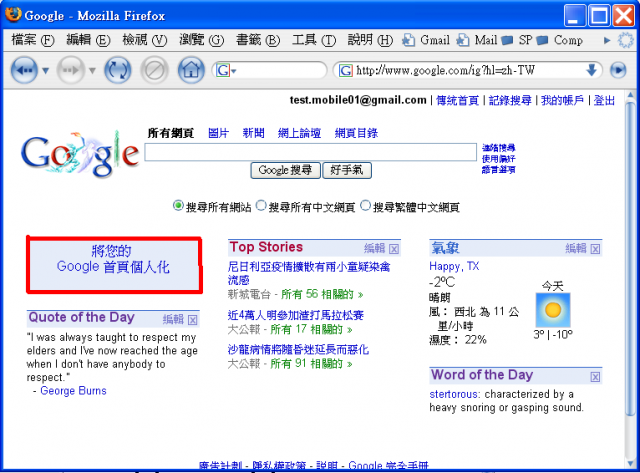Click the personalize Google homepage box
Screen dimensions: 640x473
click(x=114, y=264)
